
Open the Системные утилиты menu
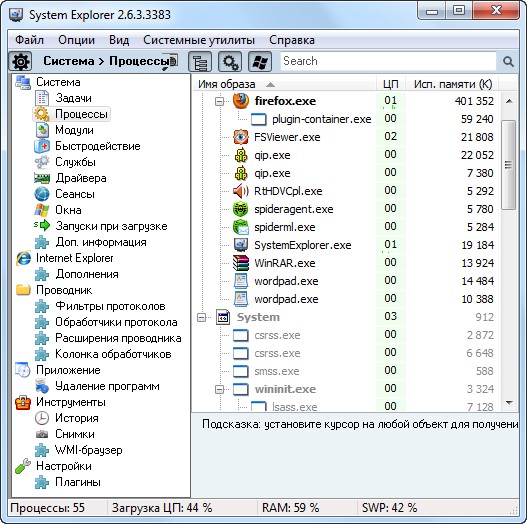click(199, 40)
